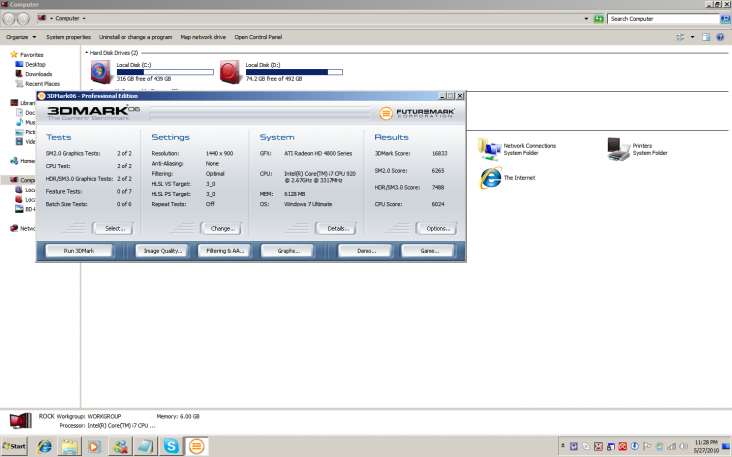Click the Action Center flag icon
Screen dimensions: 732x457
[647, 447]
